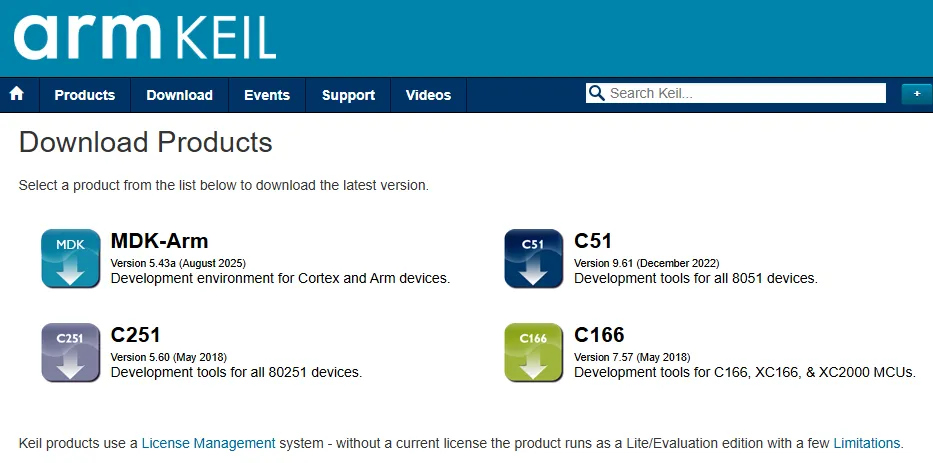This screenshot has width=933, height=463.
Task: Click the MDK download icon
Action: pos(71,258)
